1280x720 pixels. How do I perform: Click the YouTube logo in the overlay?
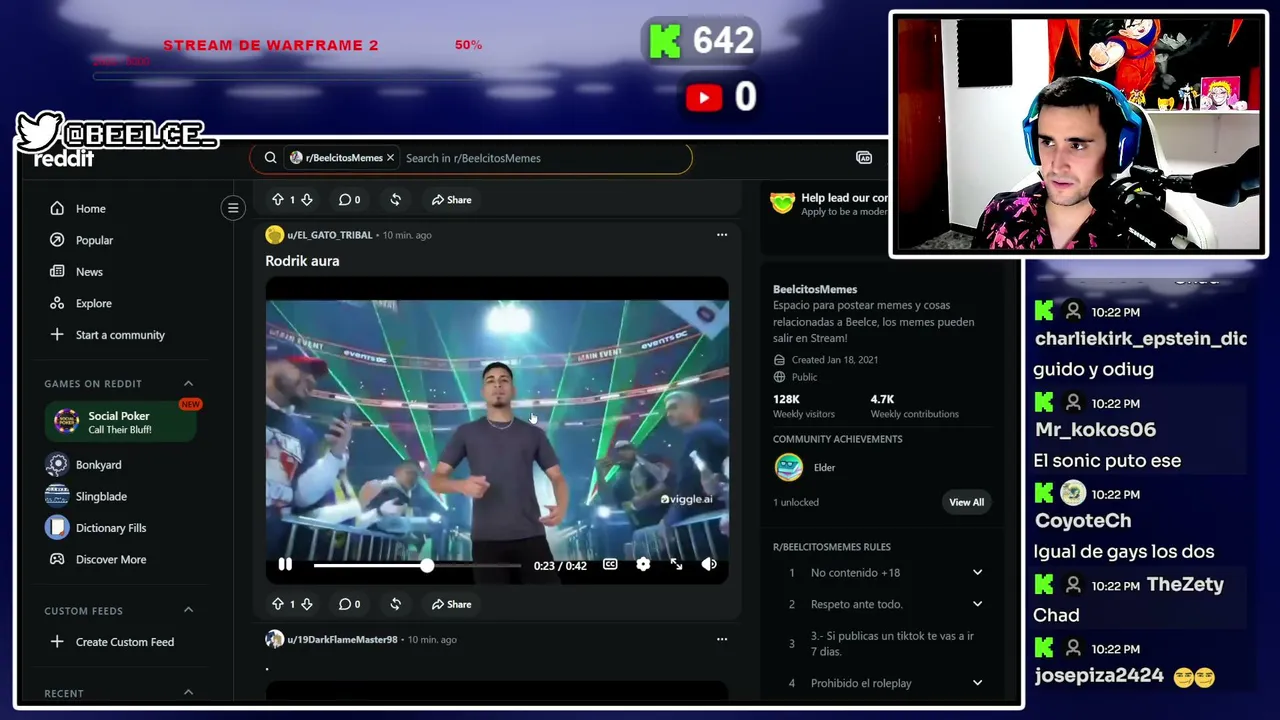point(704,97)
